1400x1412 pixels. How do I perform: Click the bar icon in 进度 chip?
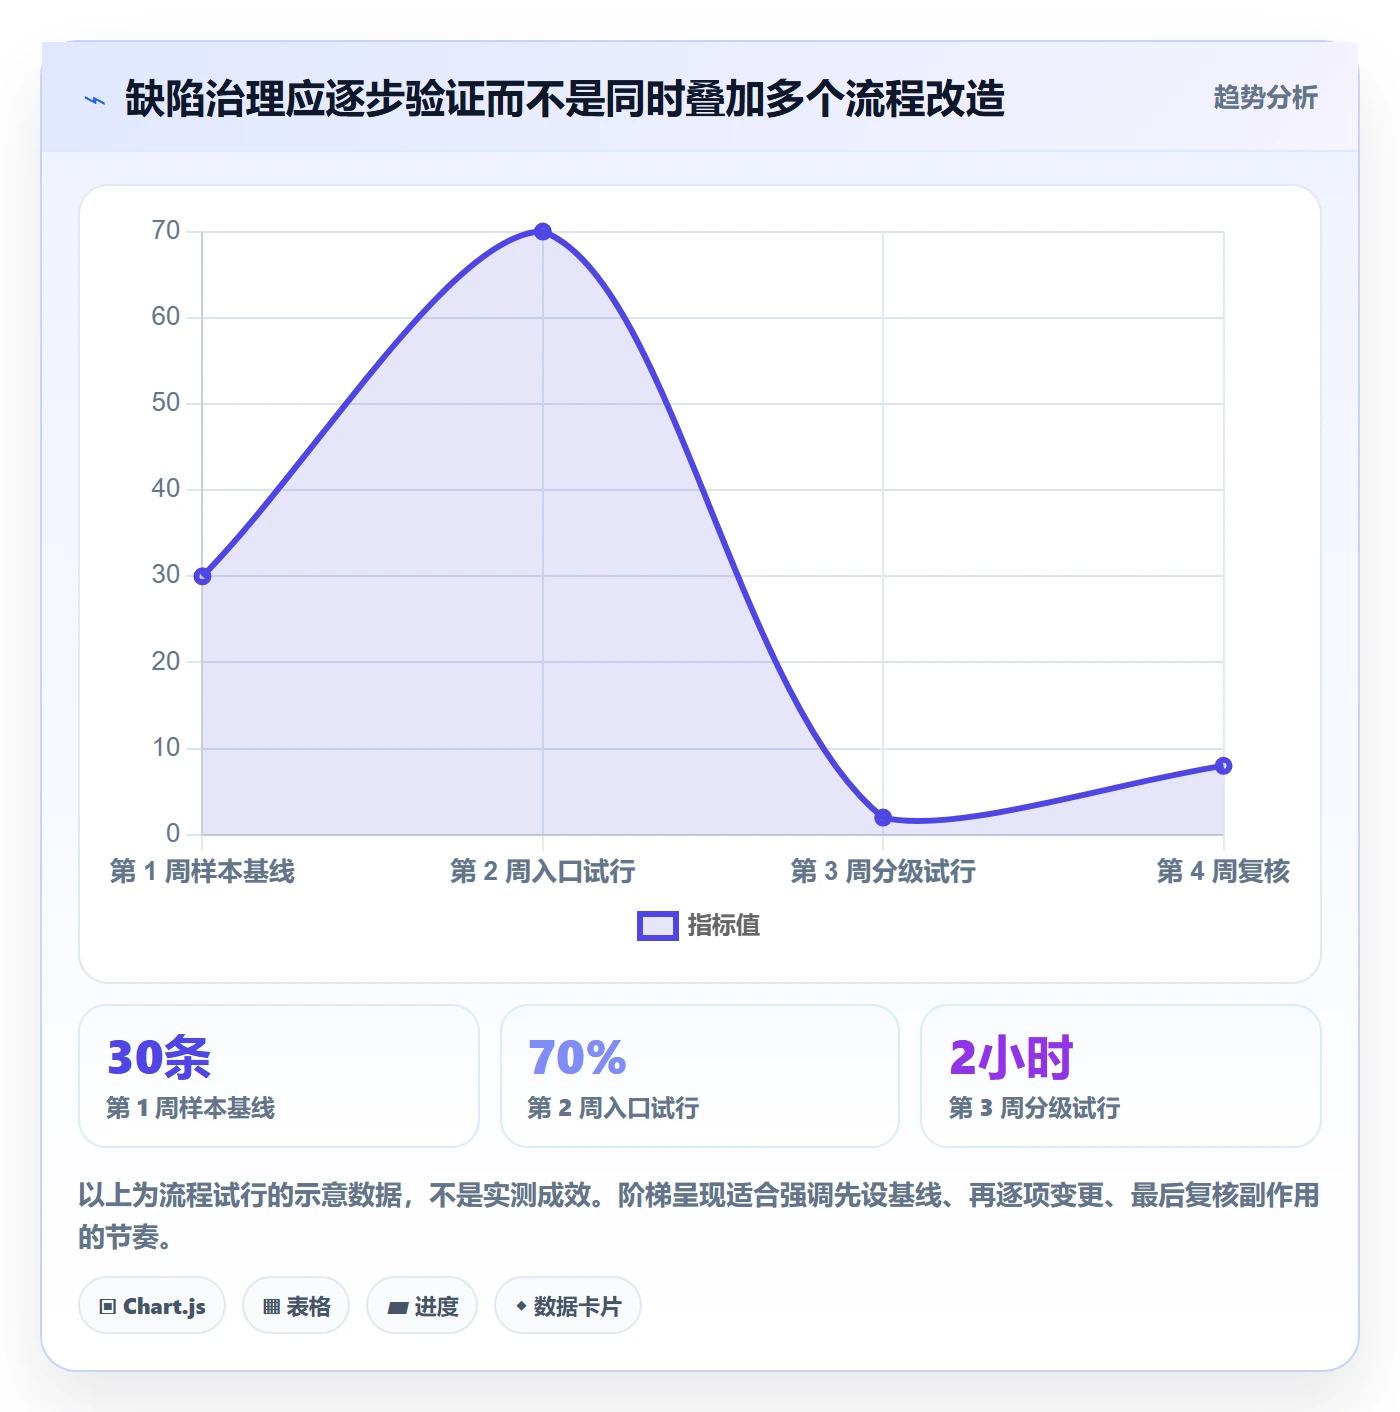(397, 1307)
